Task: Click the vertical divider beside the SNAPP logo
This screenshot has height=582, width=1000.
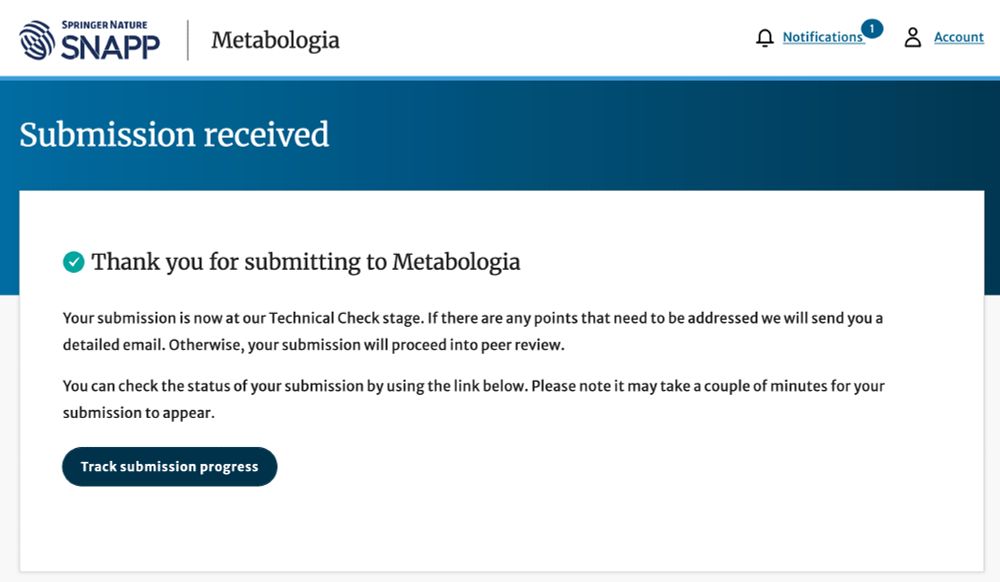Action: [188, 40]
